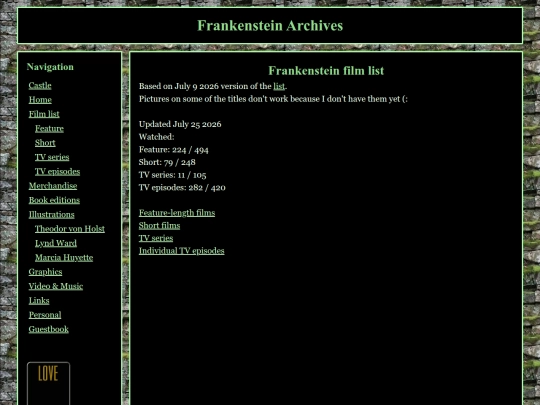Click the Frankenstein Archives site title

(270, 26)
